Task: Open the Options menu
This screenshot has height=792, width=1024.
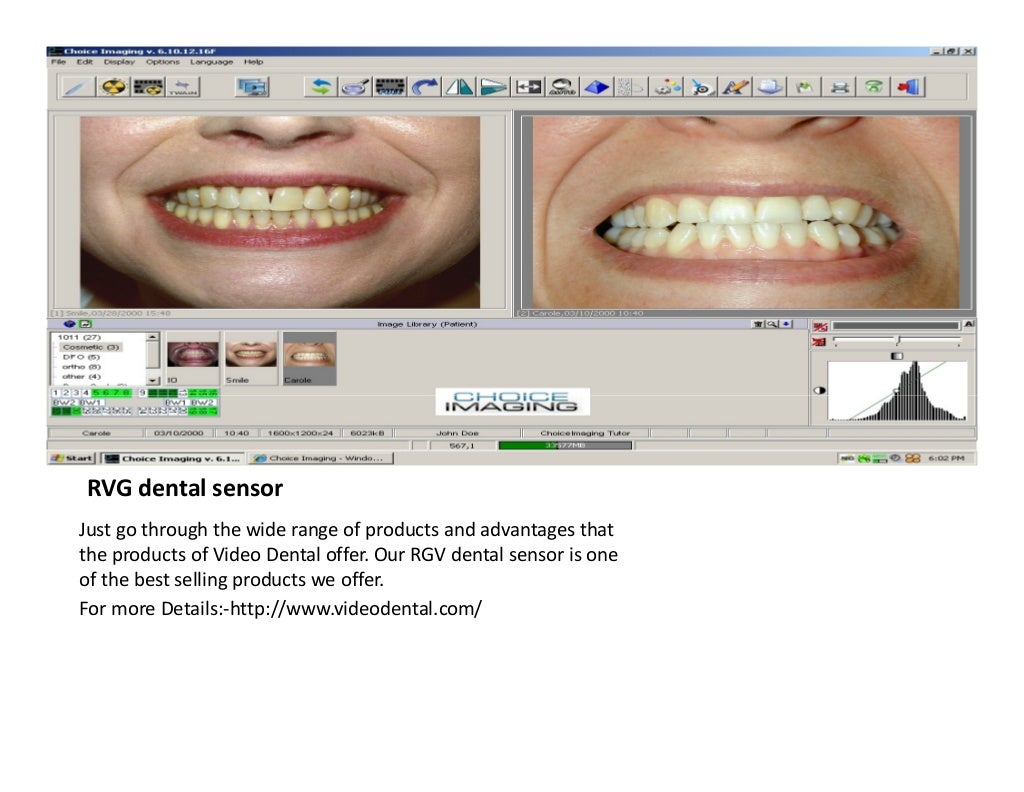Action: (x=163, y=62)
